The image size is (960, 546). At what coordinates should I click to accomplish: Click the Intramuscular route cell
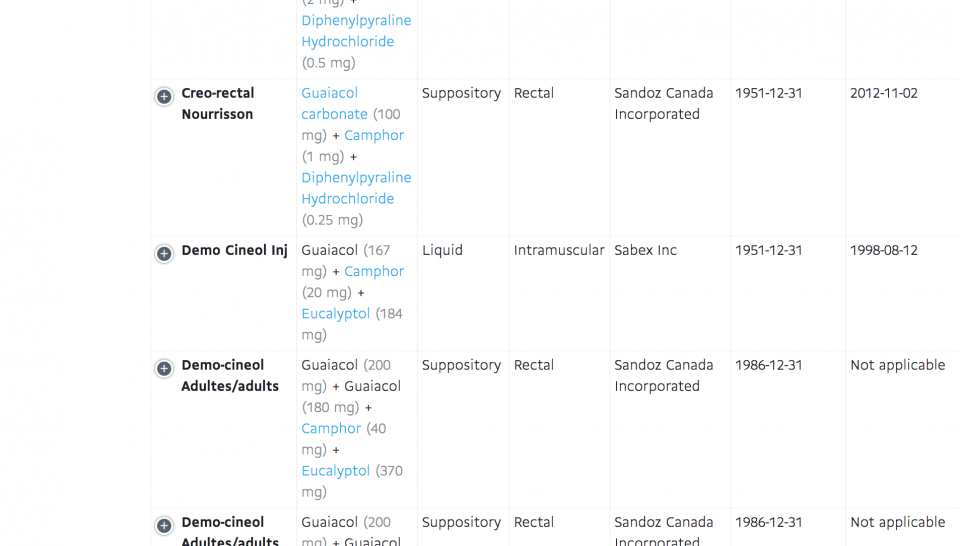pyautogui.click(x=559, y=250)
